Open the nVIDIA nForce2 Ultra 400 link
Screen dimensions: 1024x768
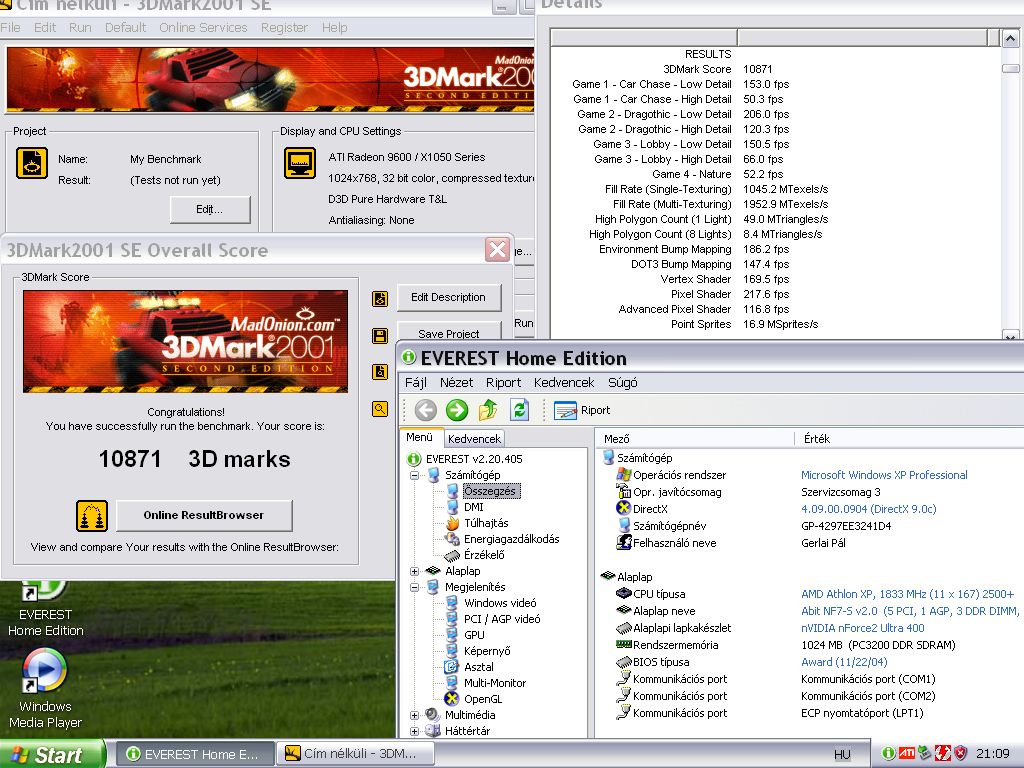[863, 628]
